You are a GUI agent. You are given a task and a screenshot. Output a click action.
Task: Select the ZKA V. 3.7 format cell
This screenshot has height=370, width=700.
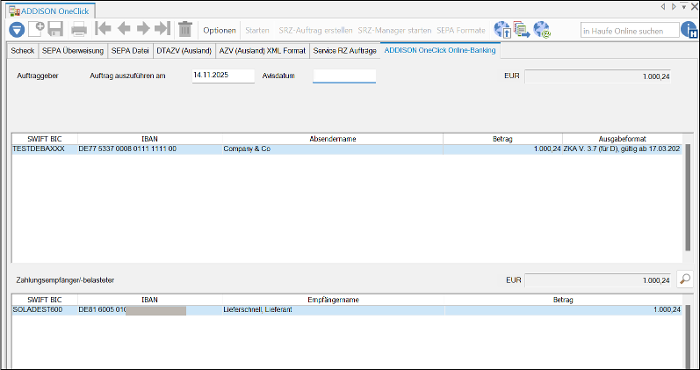pos(622,149)
